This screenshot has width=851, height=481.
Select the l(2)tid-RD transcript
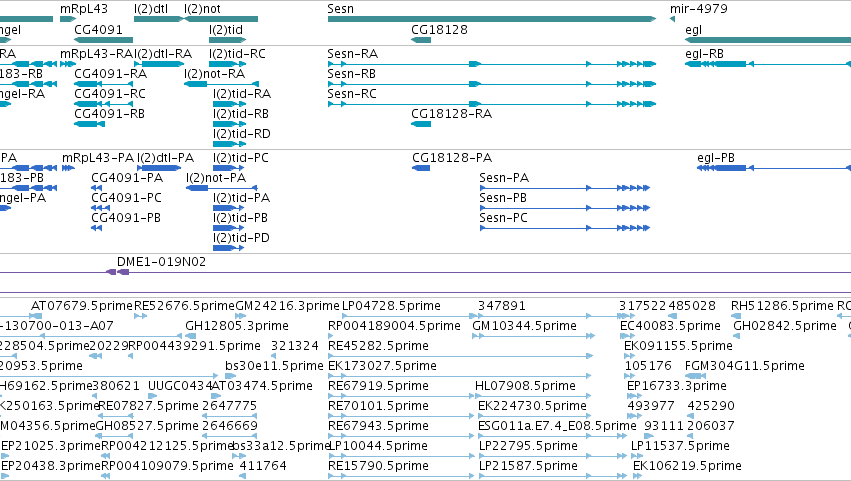(x=229, y=144)
